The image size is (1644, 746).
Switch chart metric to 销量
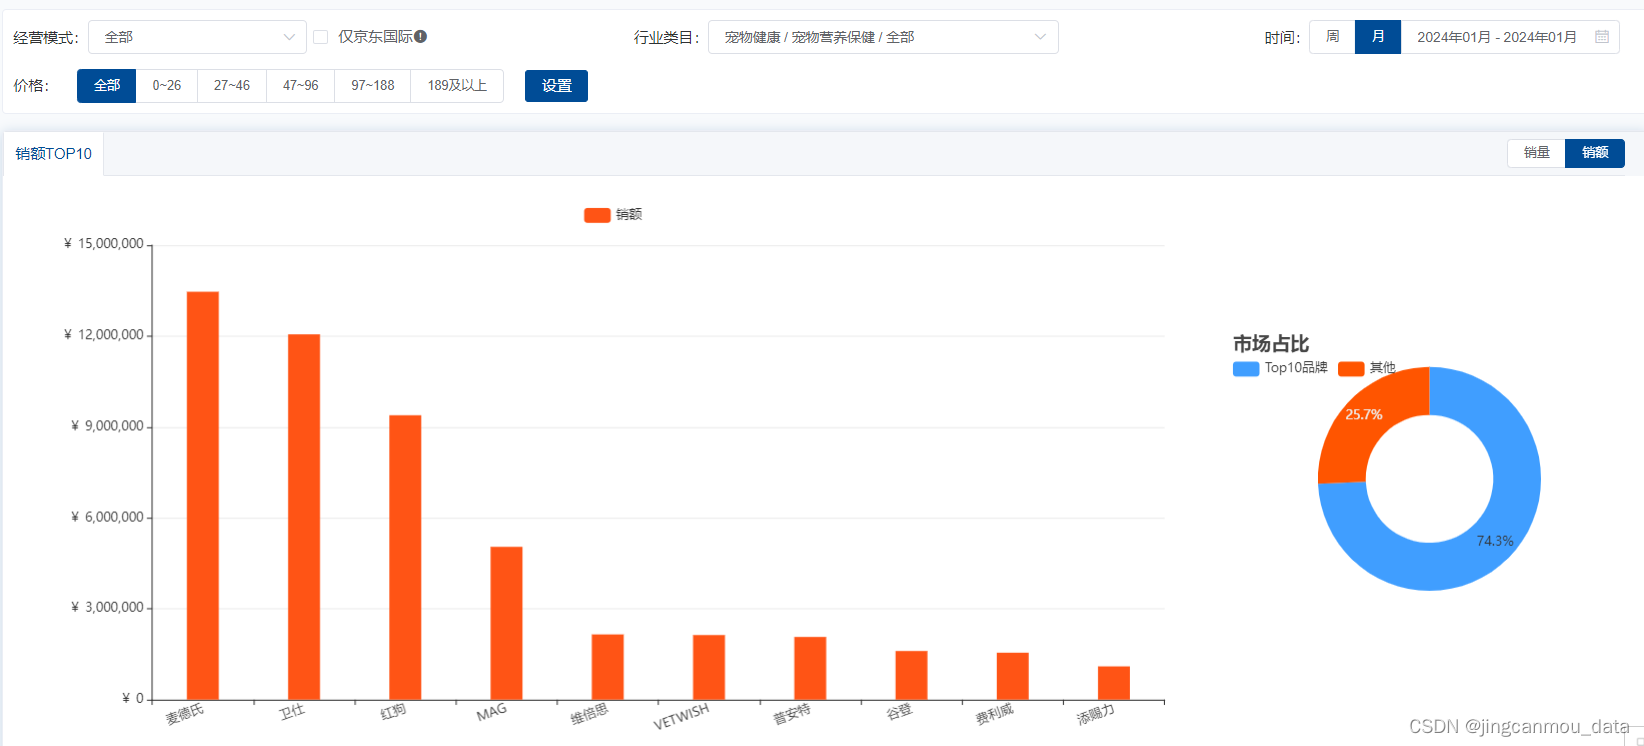click(1536, 153)
